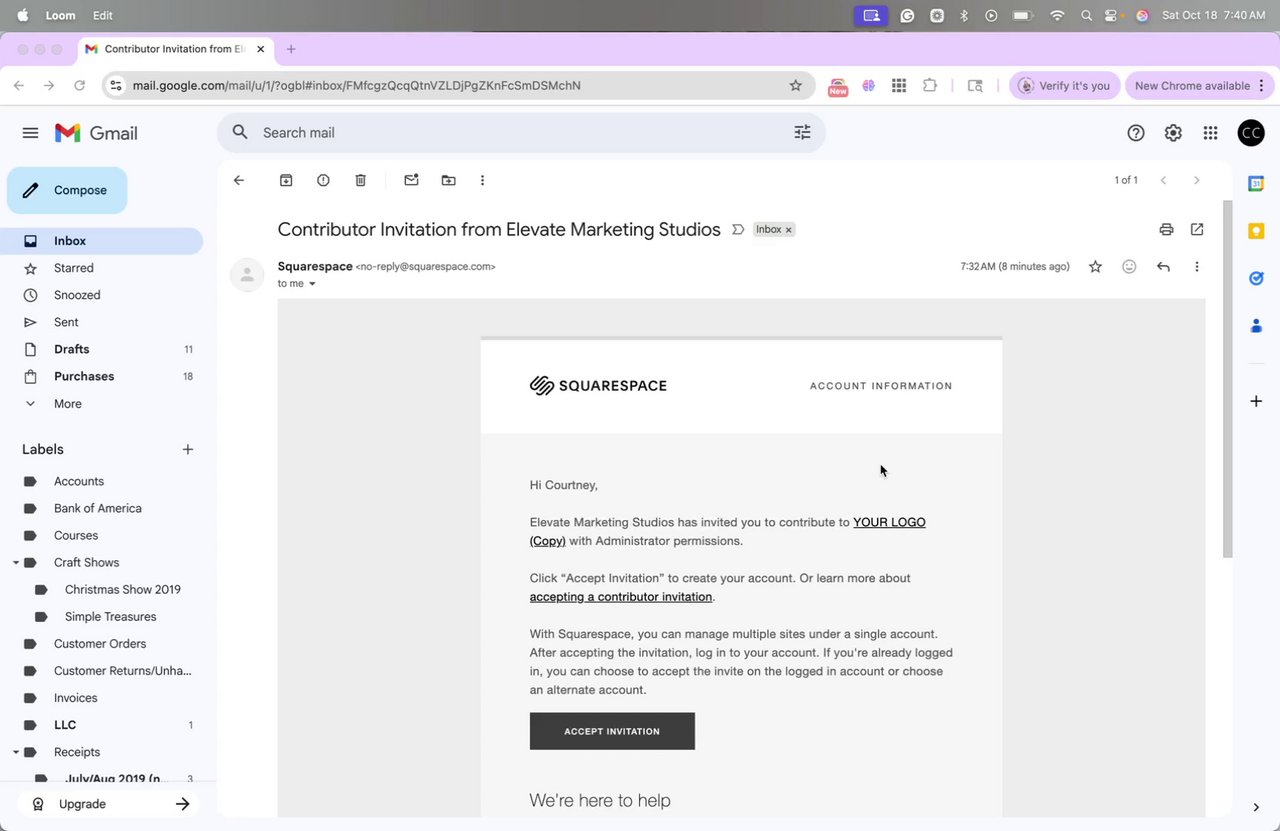Click the Upgrade button at bottom left

point(108,804)
